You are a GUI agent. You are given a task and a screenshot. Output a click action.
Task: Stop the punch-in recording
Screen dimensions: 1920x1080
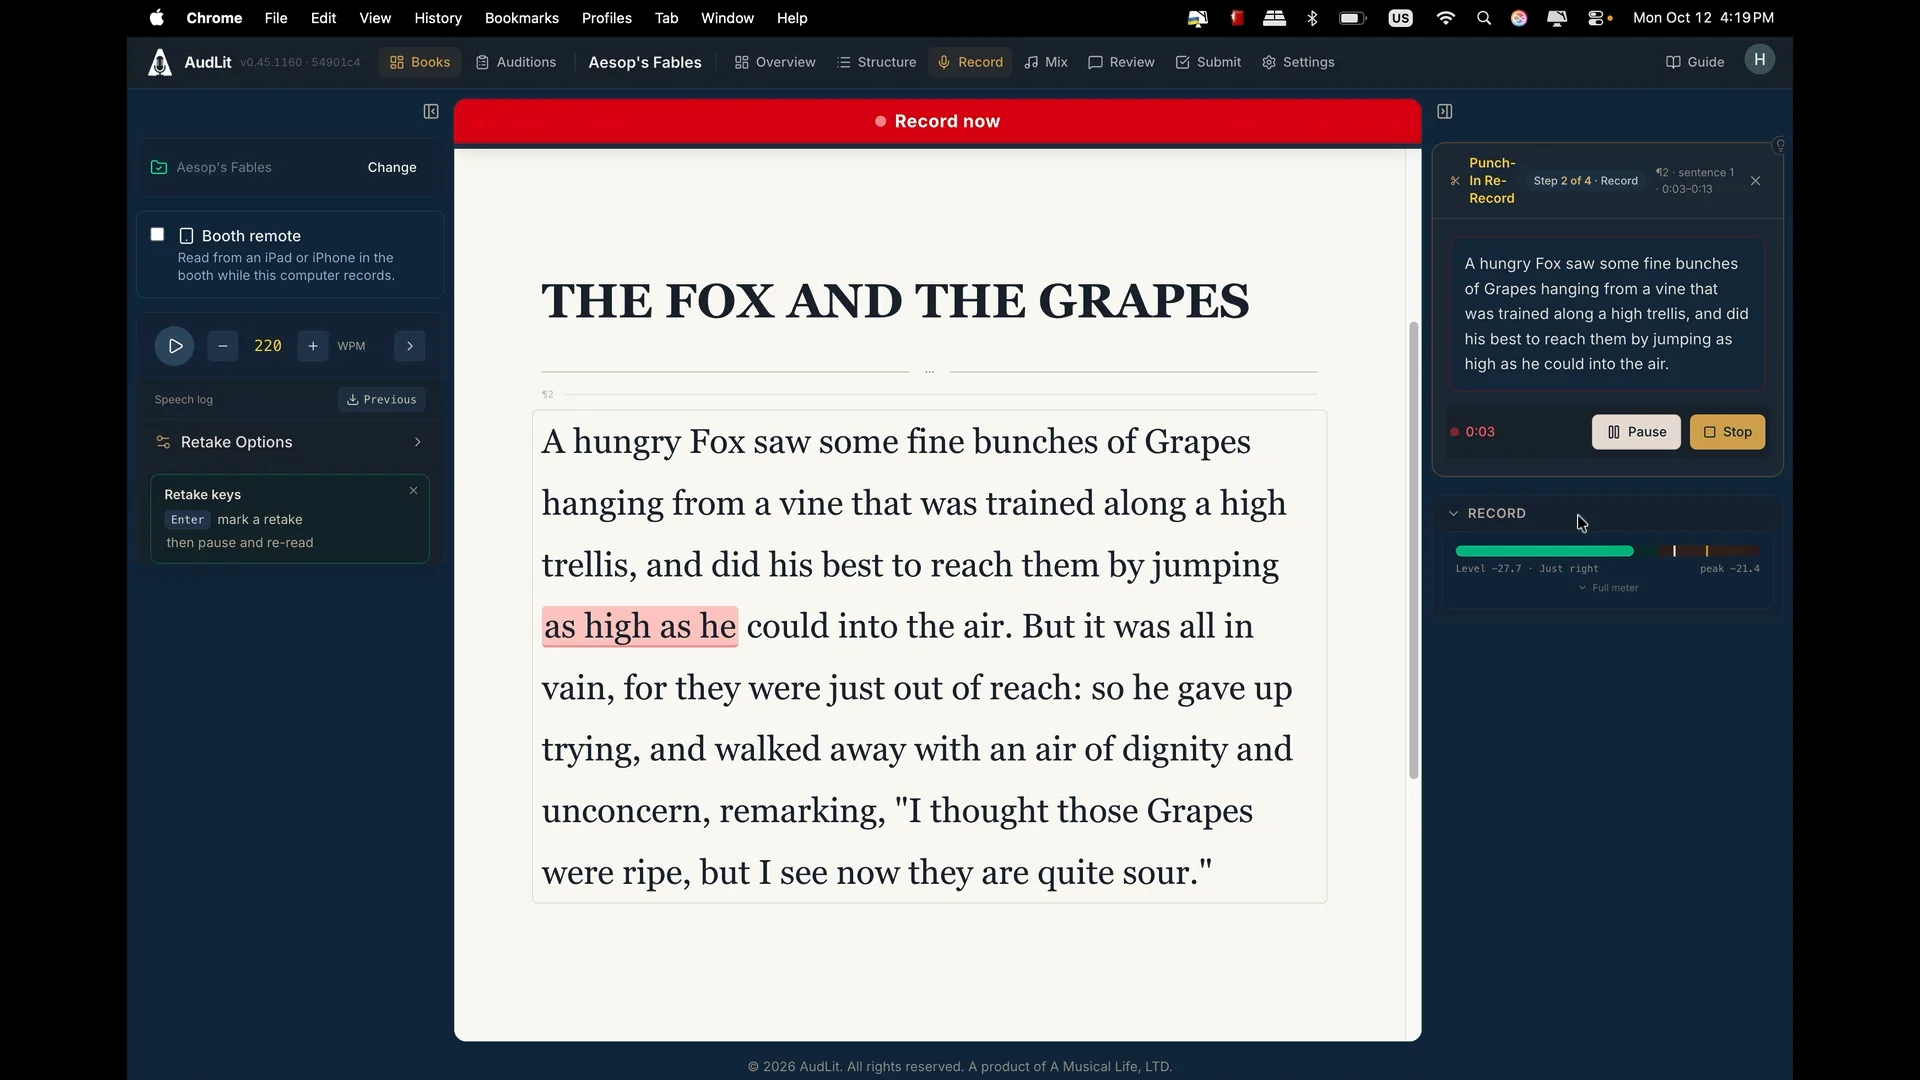(x=1727, y=432)
